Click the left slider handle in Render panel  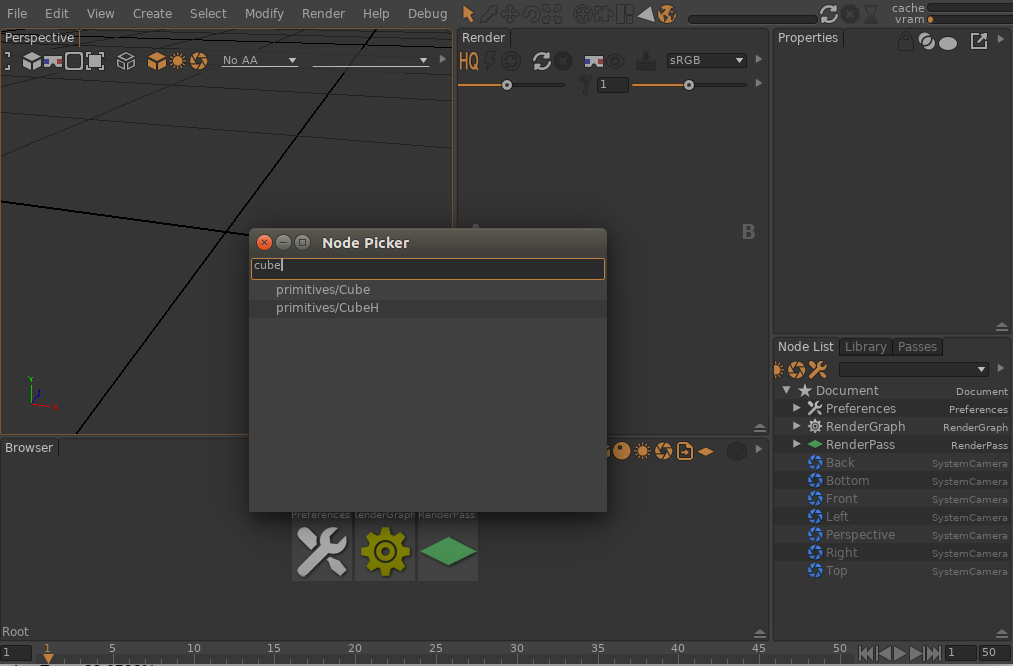coord(507,85)
